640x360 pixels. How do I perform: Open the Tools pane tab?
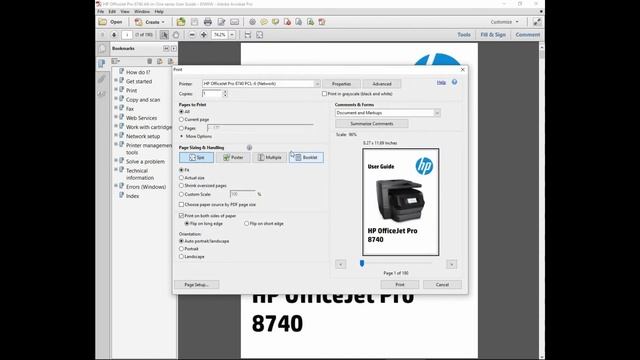click(464, 35)
